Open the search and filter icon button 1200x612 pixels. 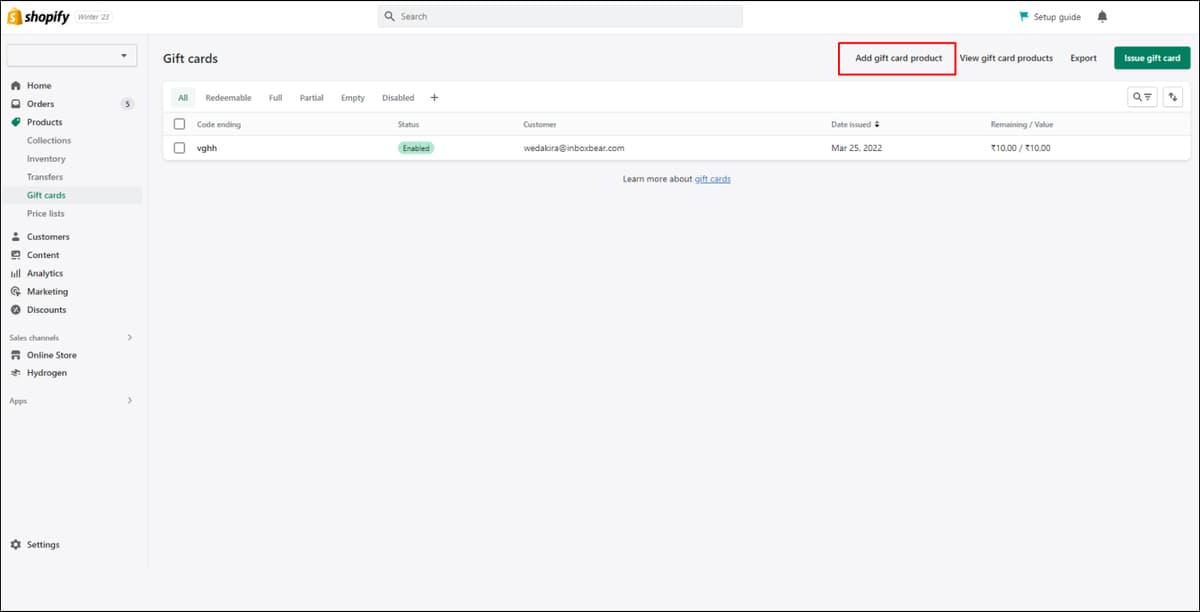pos(1142,97)
